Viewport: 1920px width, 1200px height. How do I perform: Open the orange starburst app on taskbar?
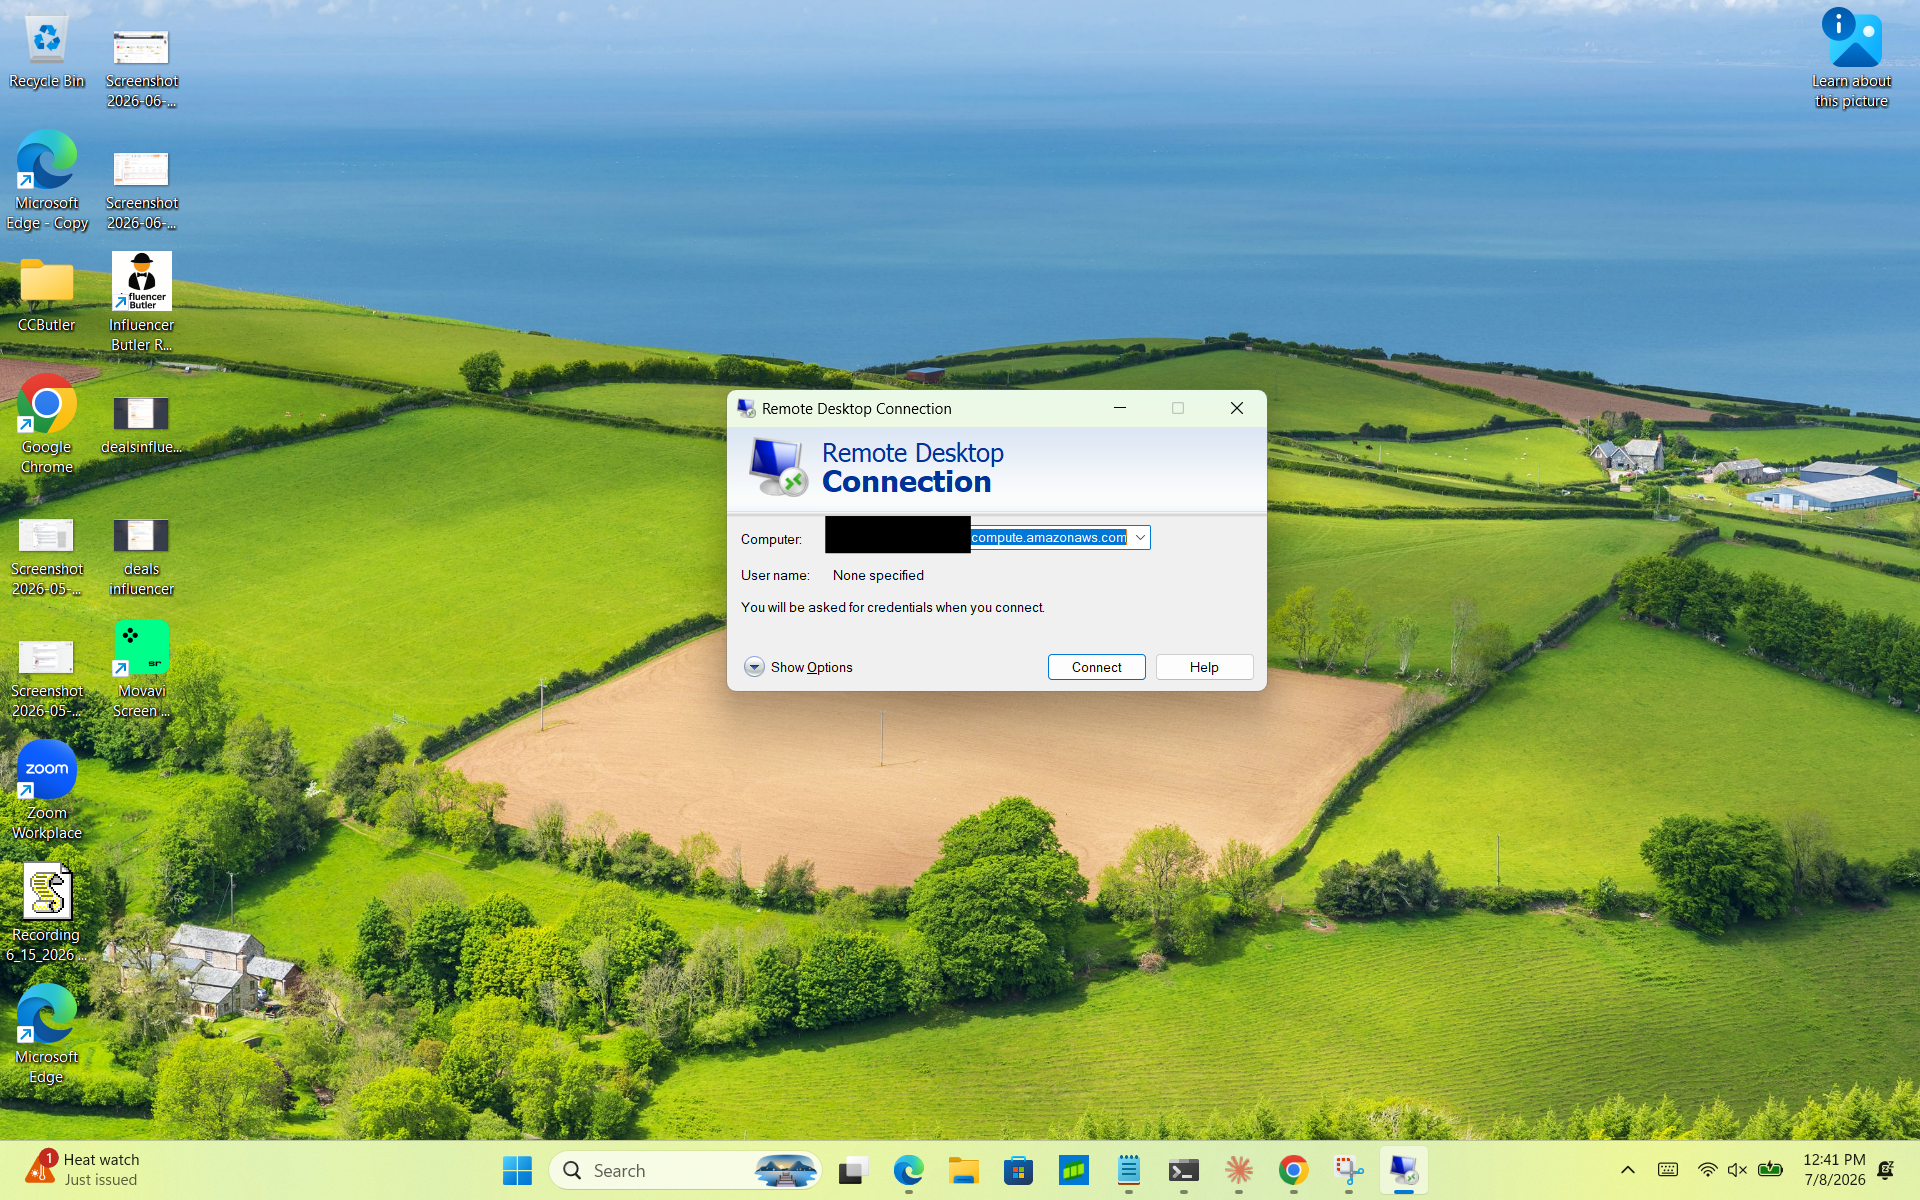coord(1238,1170)
